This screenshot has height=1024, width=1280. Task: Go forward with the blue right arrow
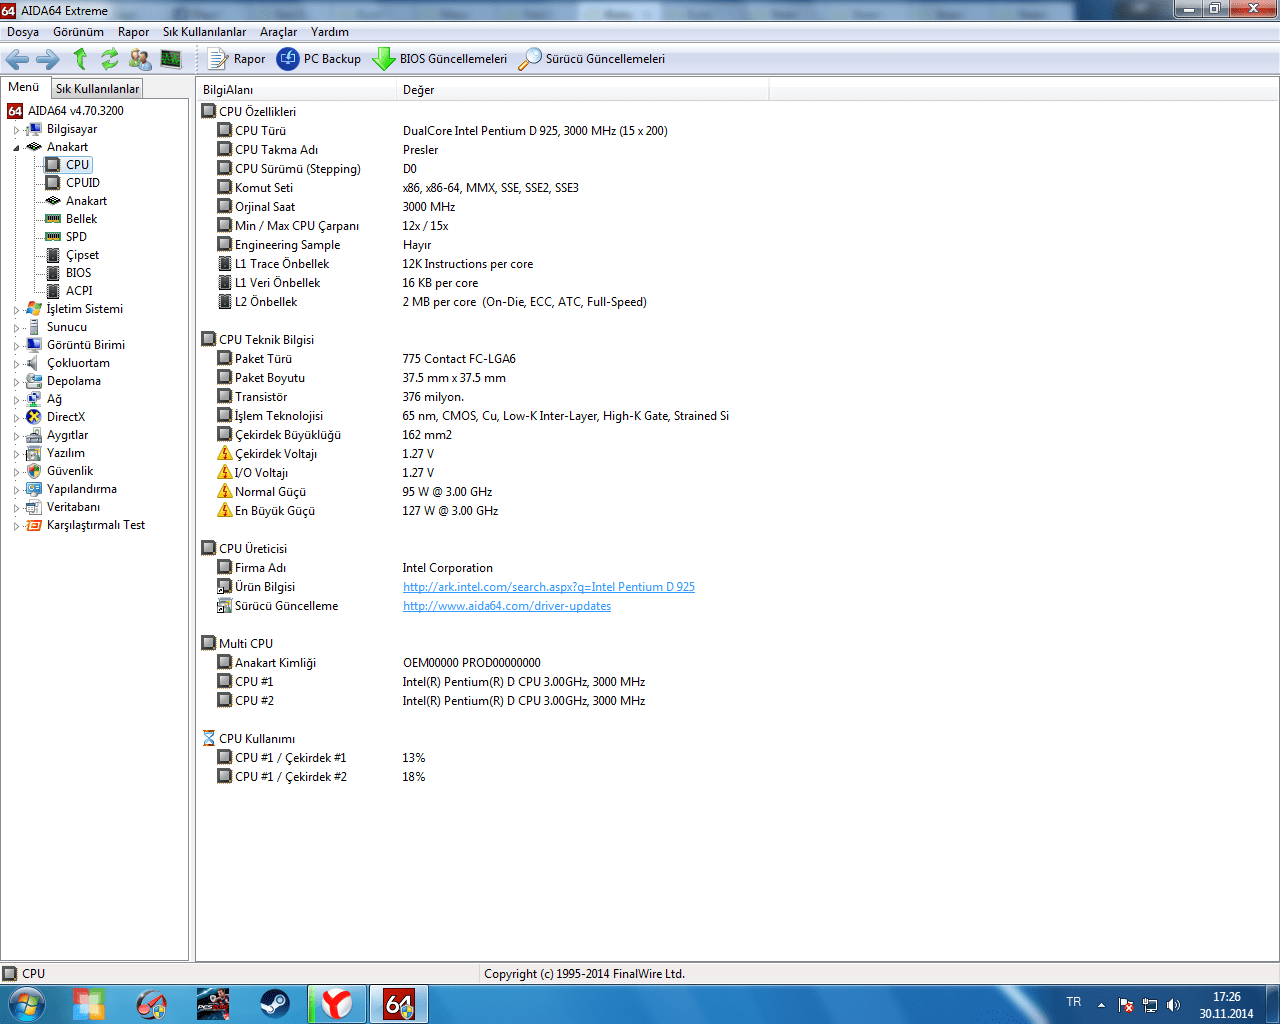(48, 59)
